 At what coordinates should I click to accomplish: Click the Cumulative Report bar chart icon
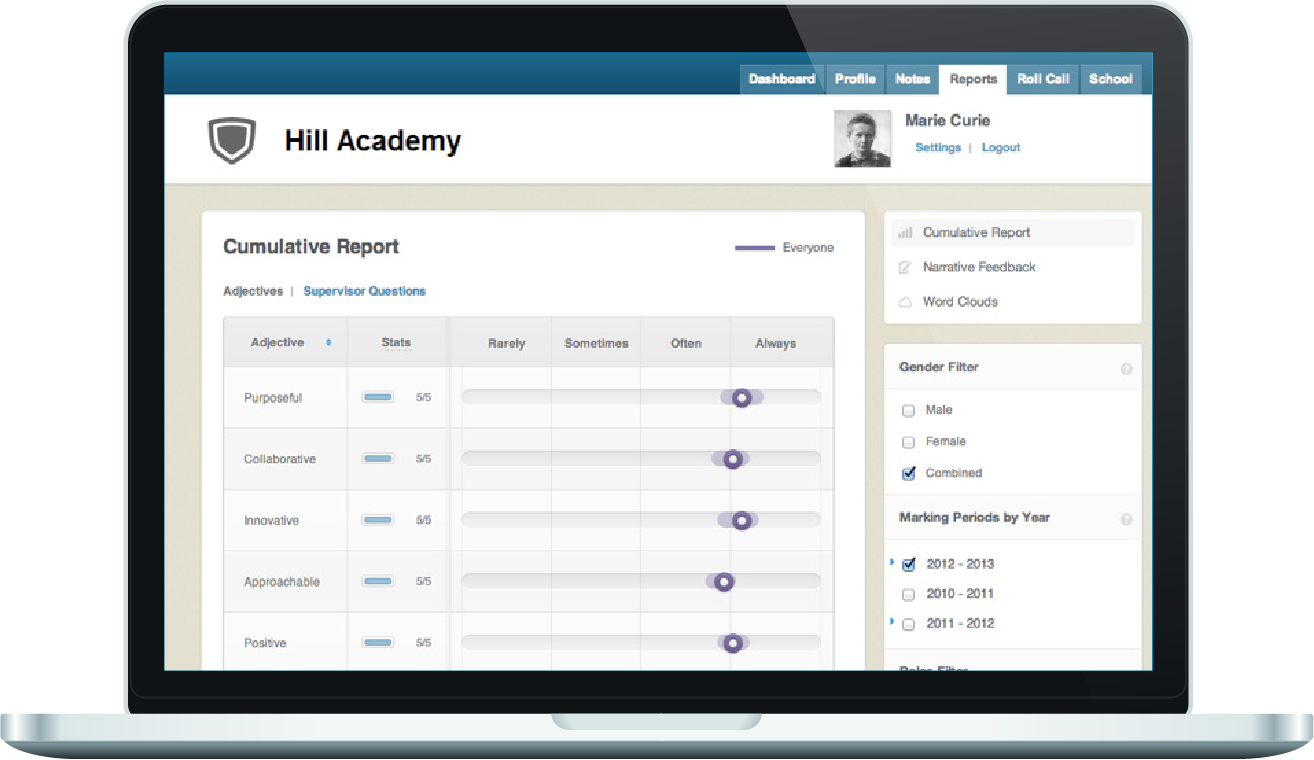click(x=905, y=233)
